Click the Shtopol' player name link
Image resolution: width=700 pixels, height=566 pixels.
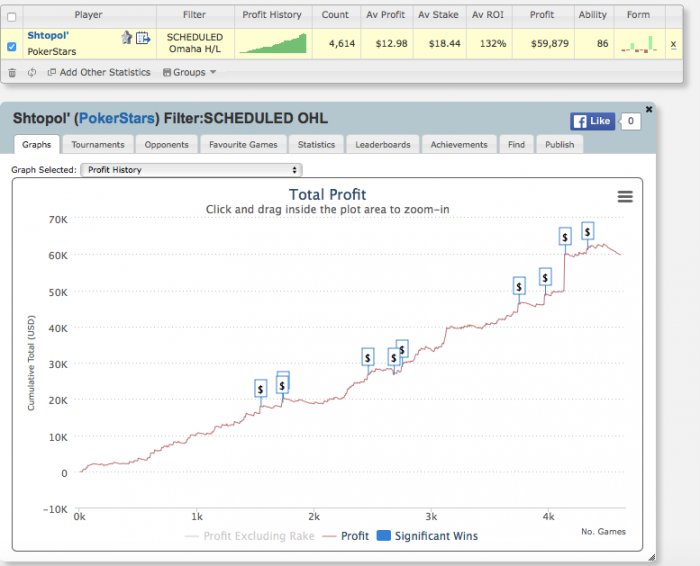pos(48,36)
